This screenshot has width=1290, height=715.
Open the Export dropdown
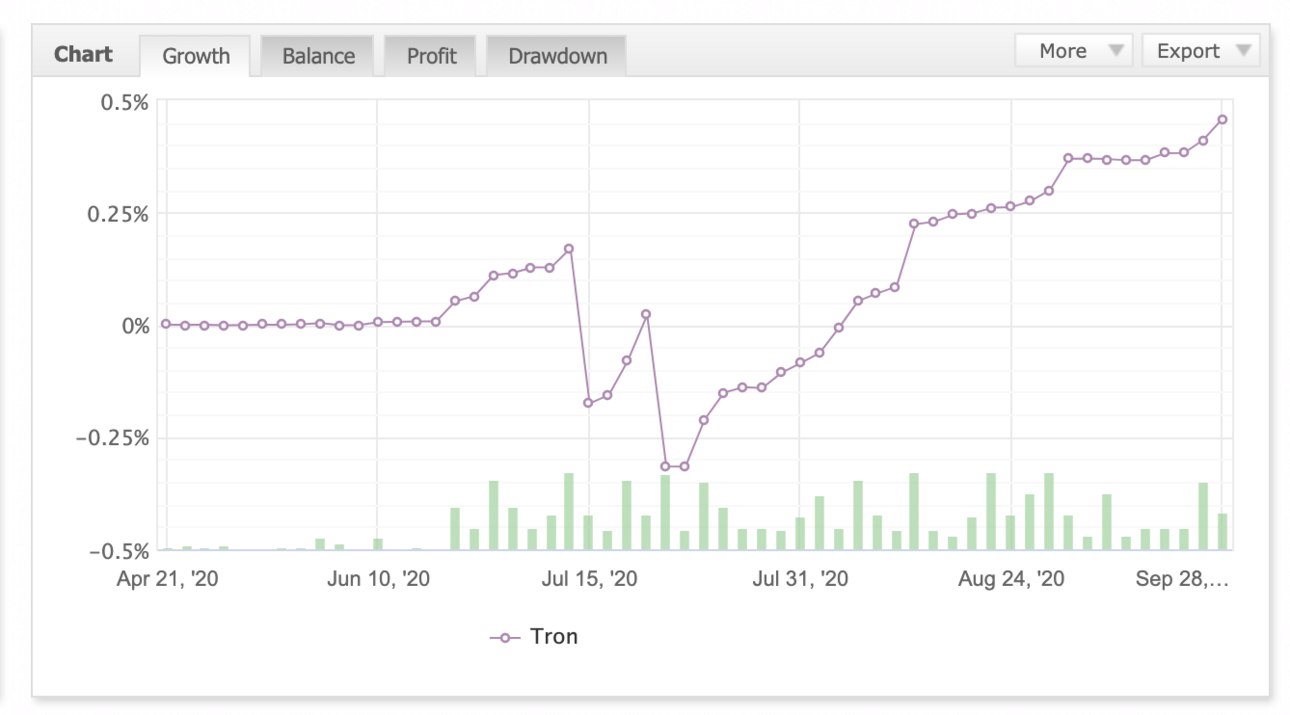pos(1201,51)
